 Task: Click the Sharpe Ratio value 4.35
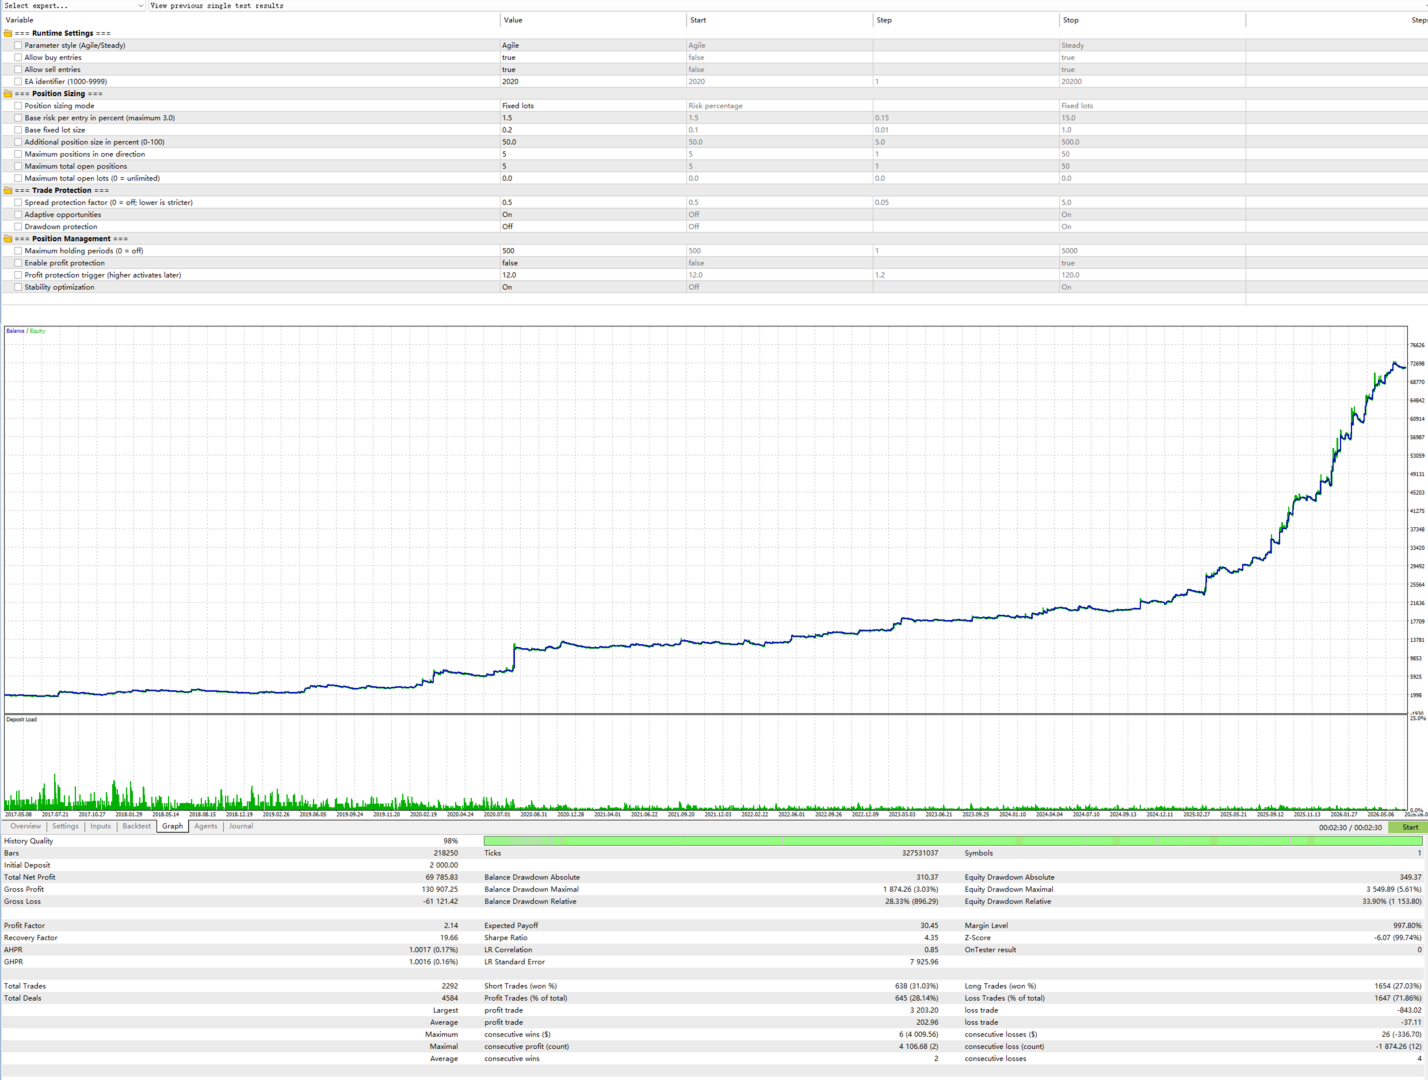930,938
